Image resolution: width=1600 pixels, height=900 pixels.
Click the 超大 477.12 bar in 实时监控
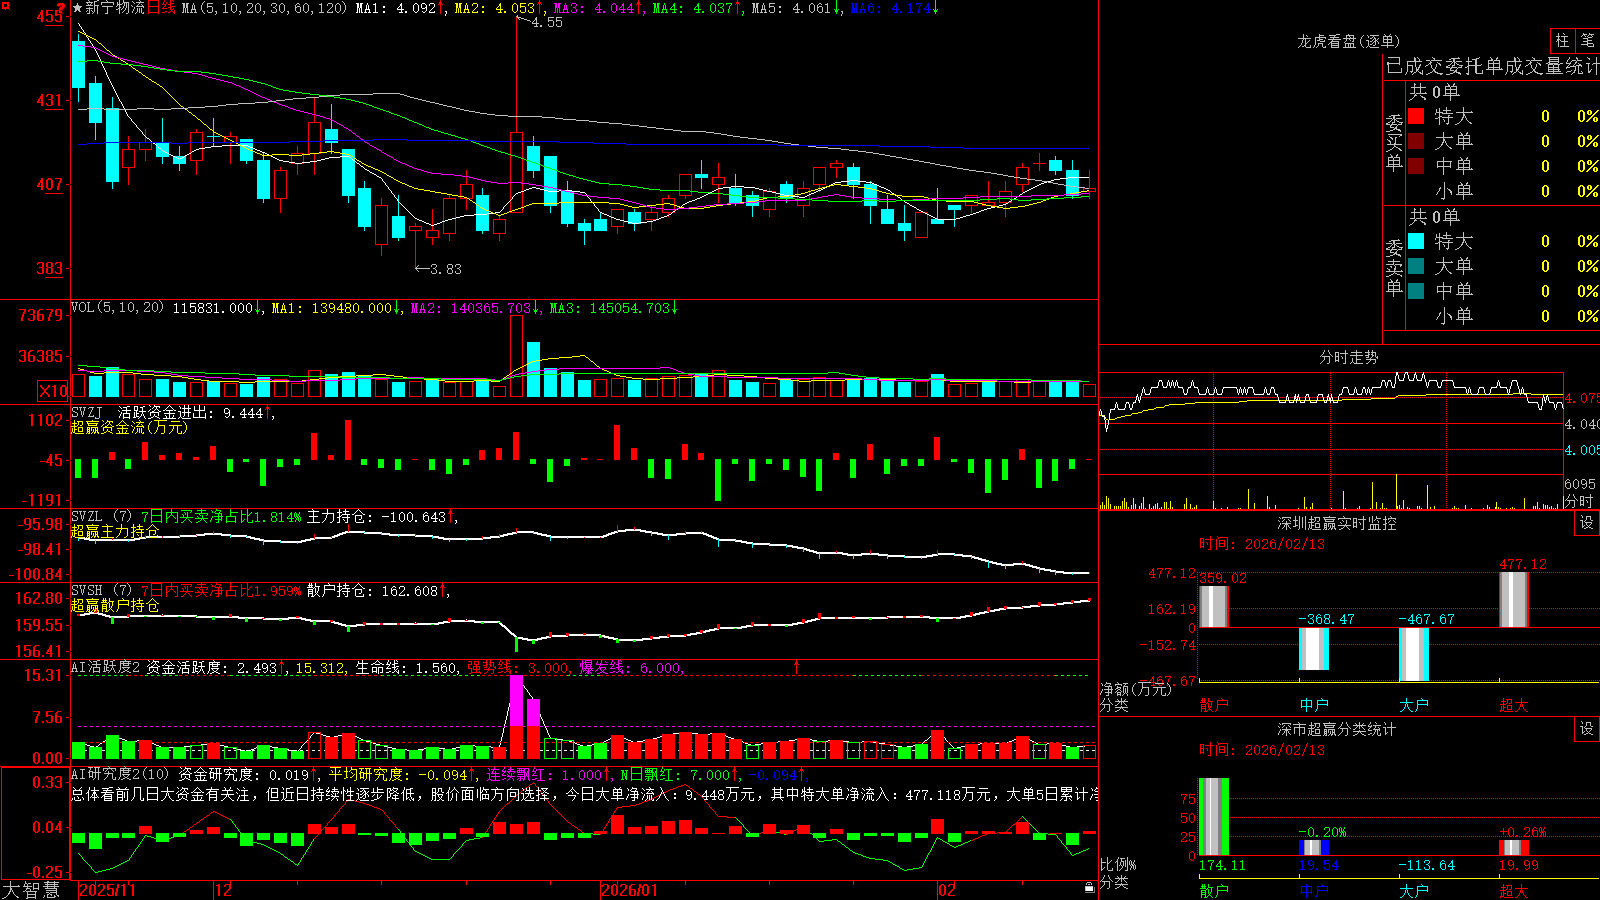[1514, 600]
